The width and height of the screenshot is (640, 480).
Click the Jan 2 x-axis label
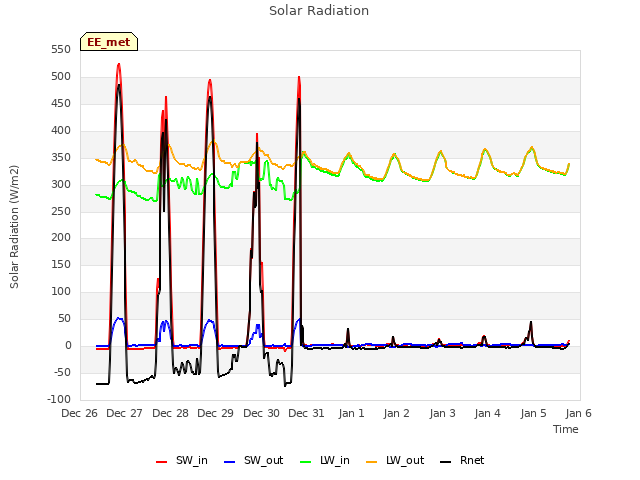coord(397,413)
